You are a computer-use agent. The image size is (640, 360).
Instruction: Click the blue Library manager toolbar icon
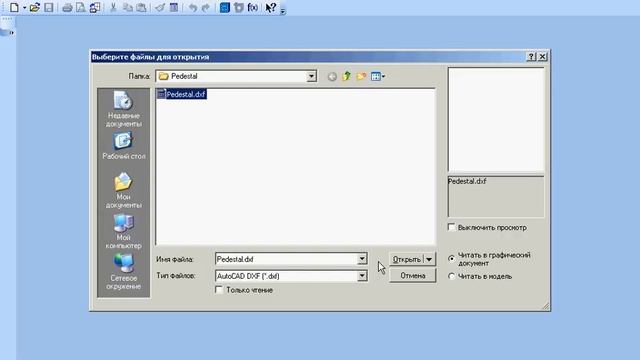(224, 7)
